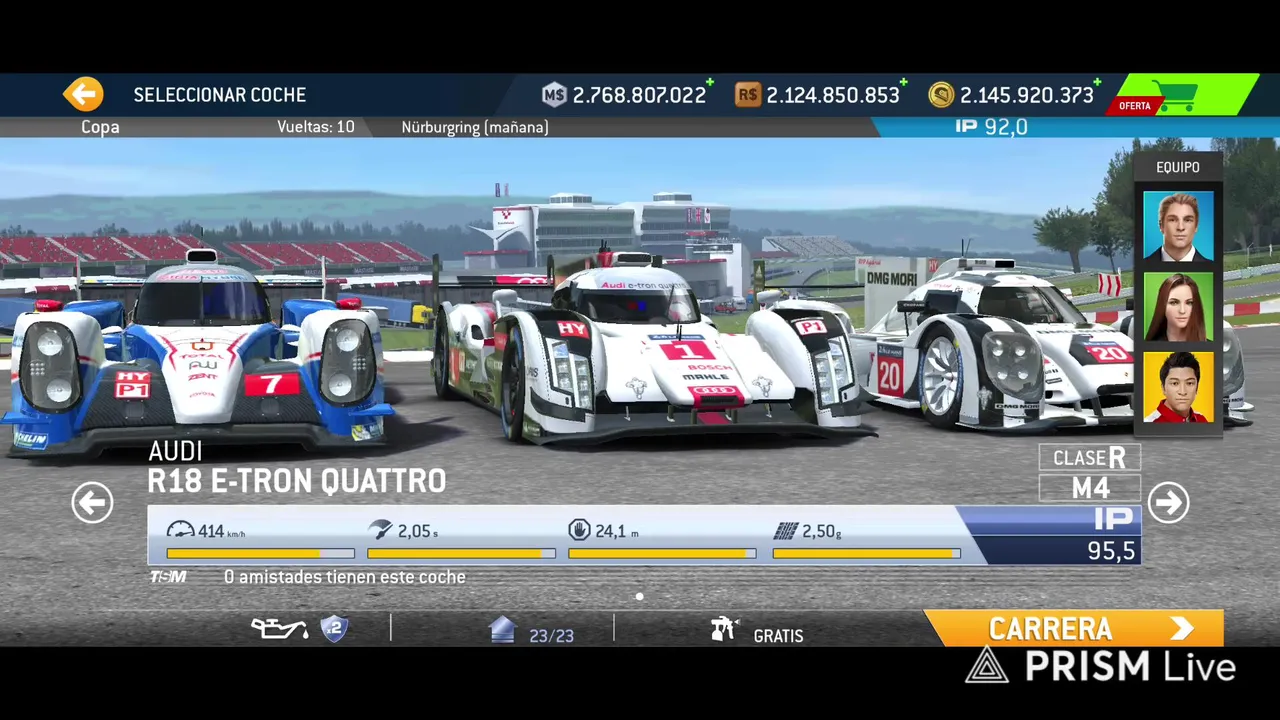The image size is (1280, 720).
Task: Tap the braking 24,1 m progress bar
Action: pos(662,553)
